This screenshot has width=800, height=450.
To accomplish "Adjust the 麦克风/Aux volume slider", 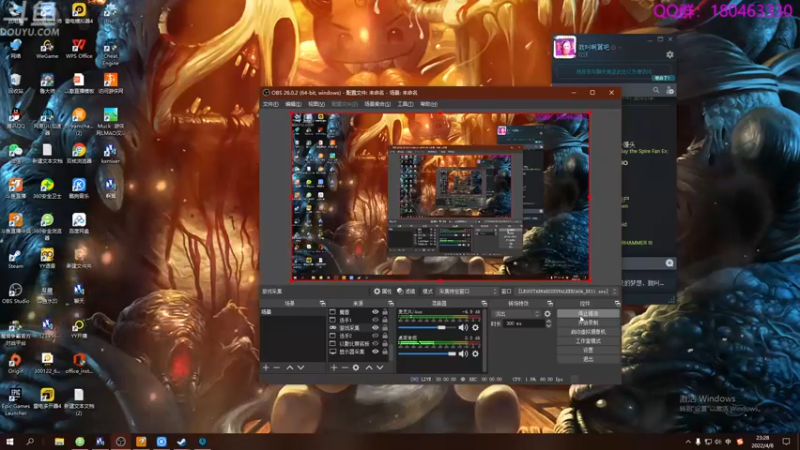I will pyautogui.click(x=427, y=328).
